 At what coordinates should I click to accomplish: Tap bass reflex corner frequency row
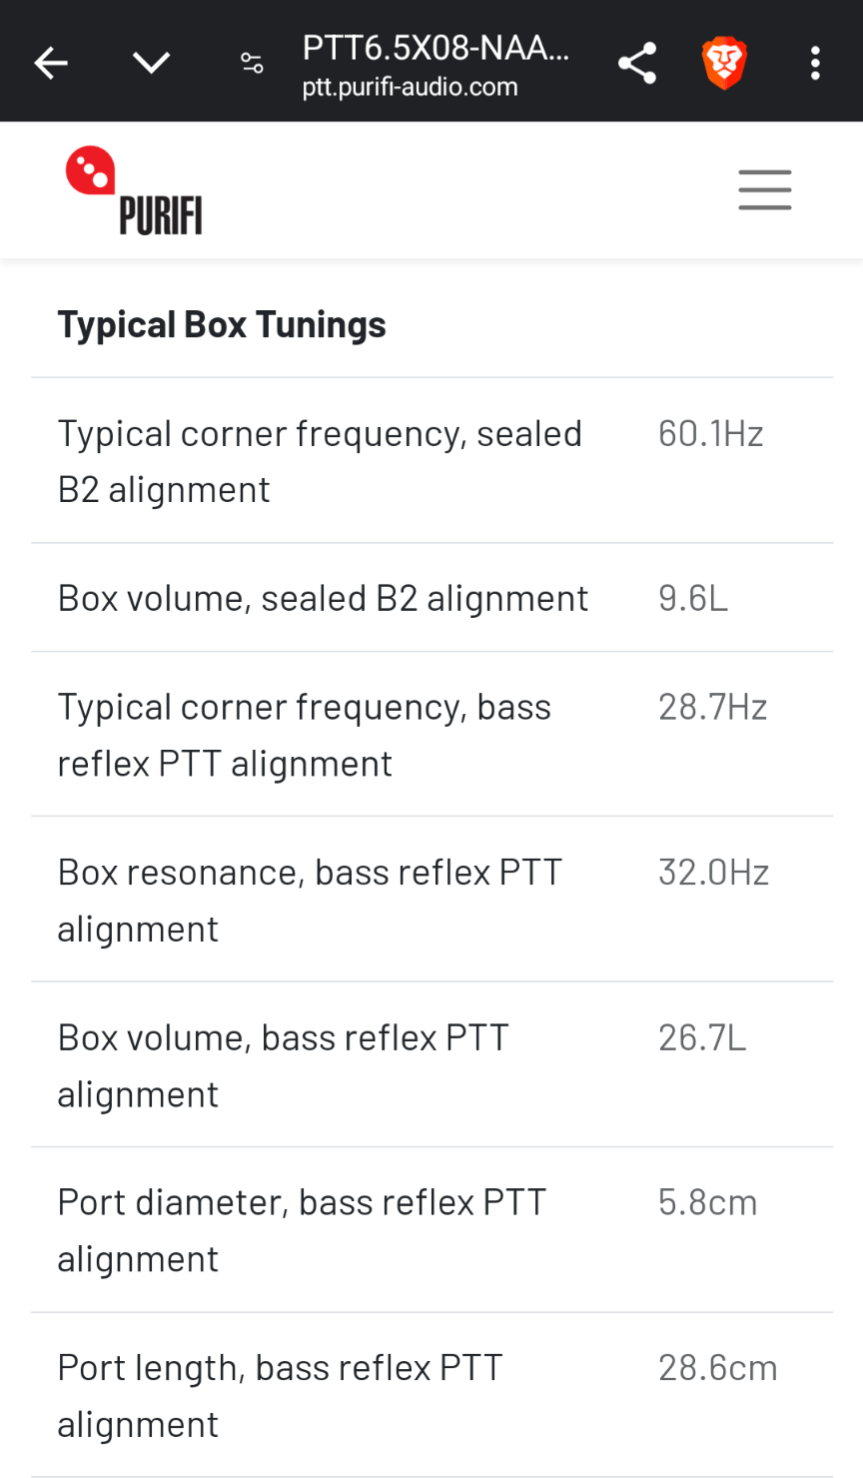pyautogui.click(x=432, y=734)
